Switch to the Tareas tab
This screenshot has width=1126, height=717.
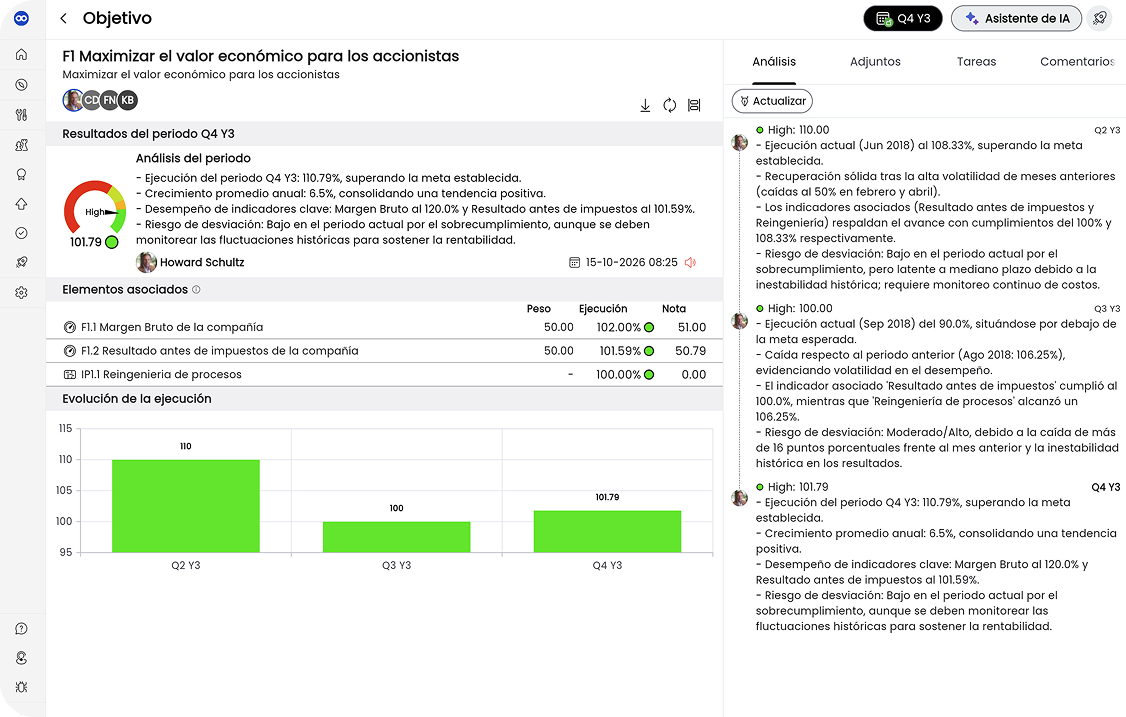[976, 62]
